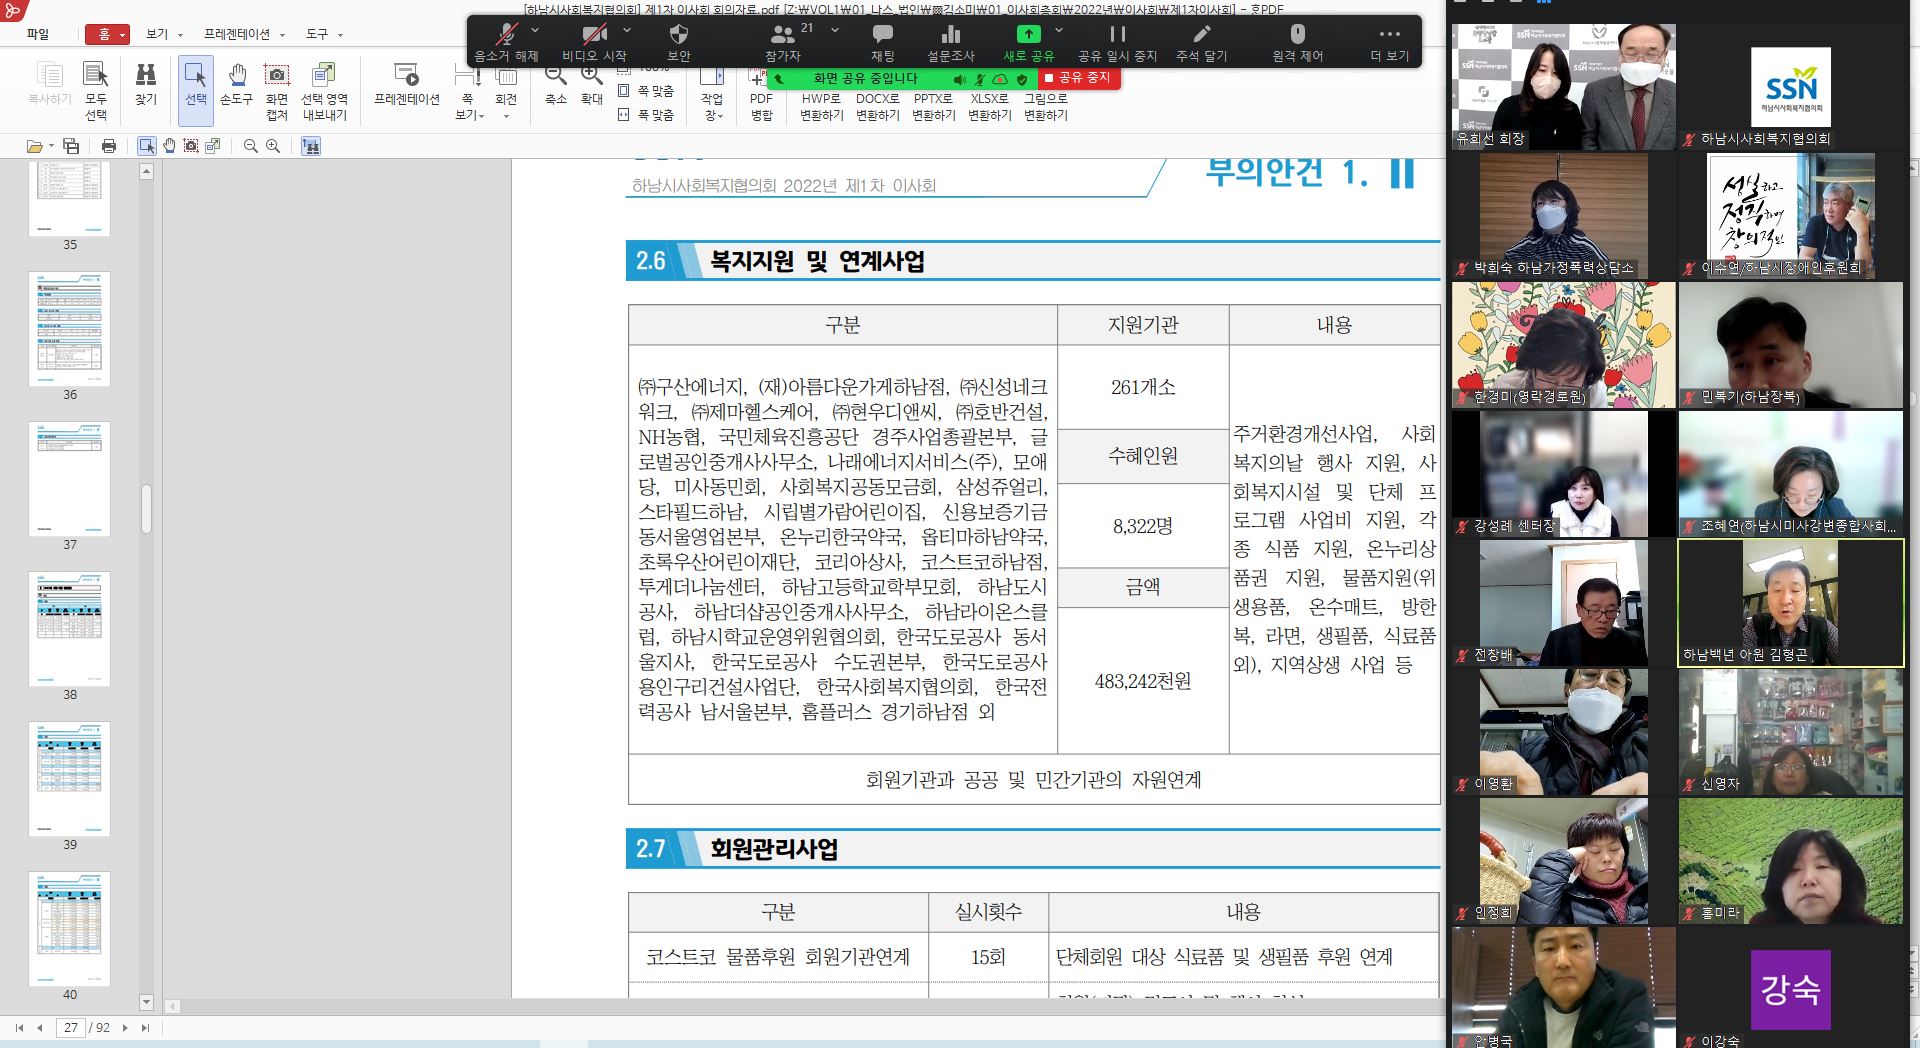
Task: Open Zoom 보안 security shield
Action: click(679, 43)
